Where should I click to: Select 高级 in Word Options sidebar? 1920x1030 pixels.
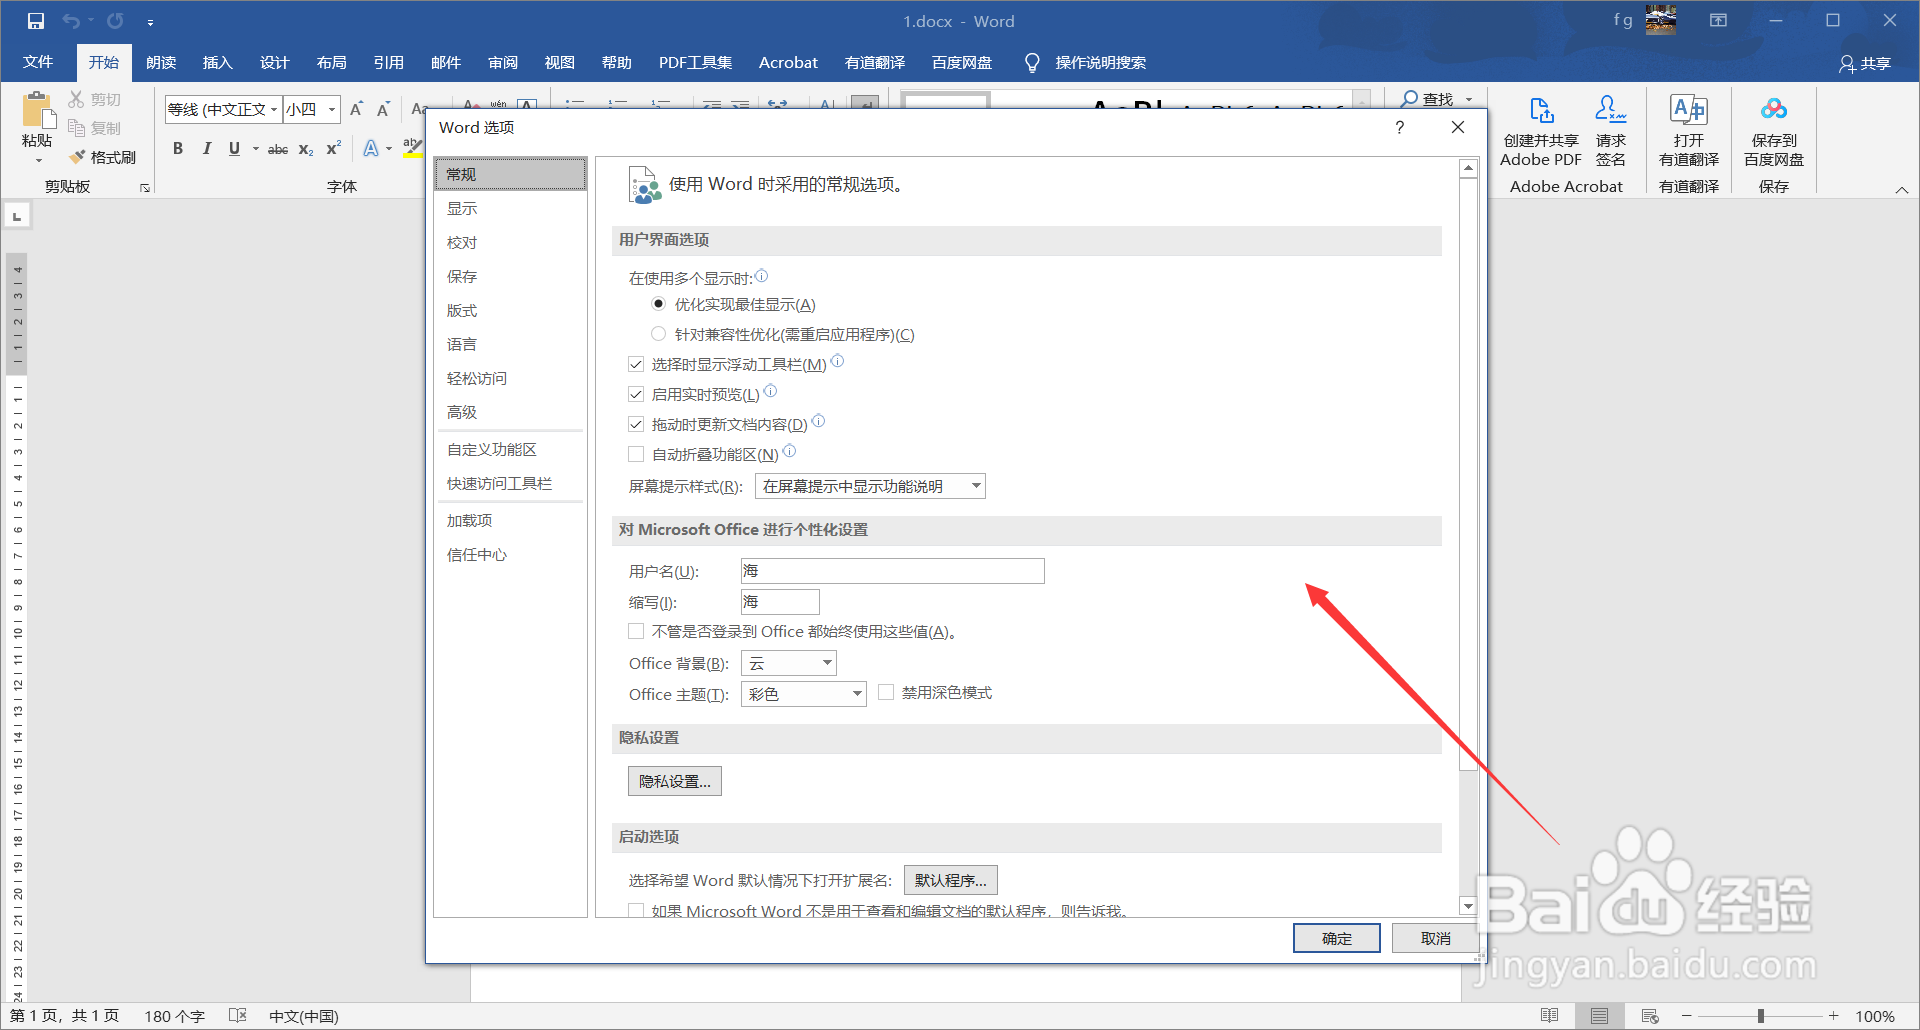(510, 412)
